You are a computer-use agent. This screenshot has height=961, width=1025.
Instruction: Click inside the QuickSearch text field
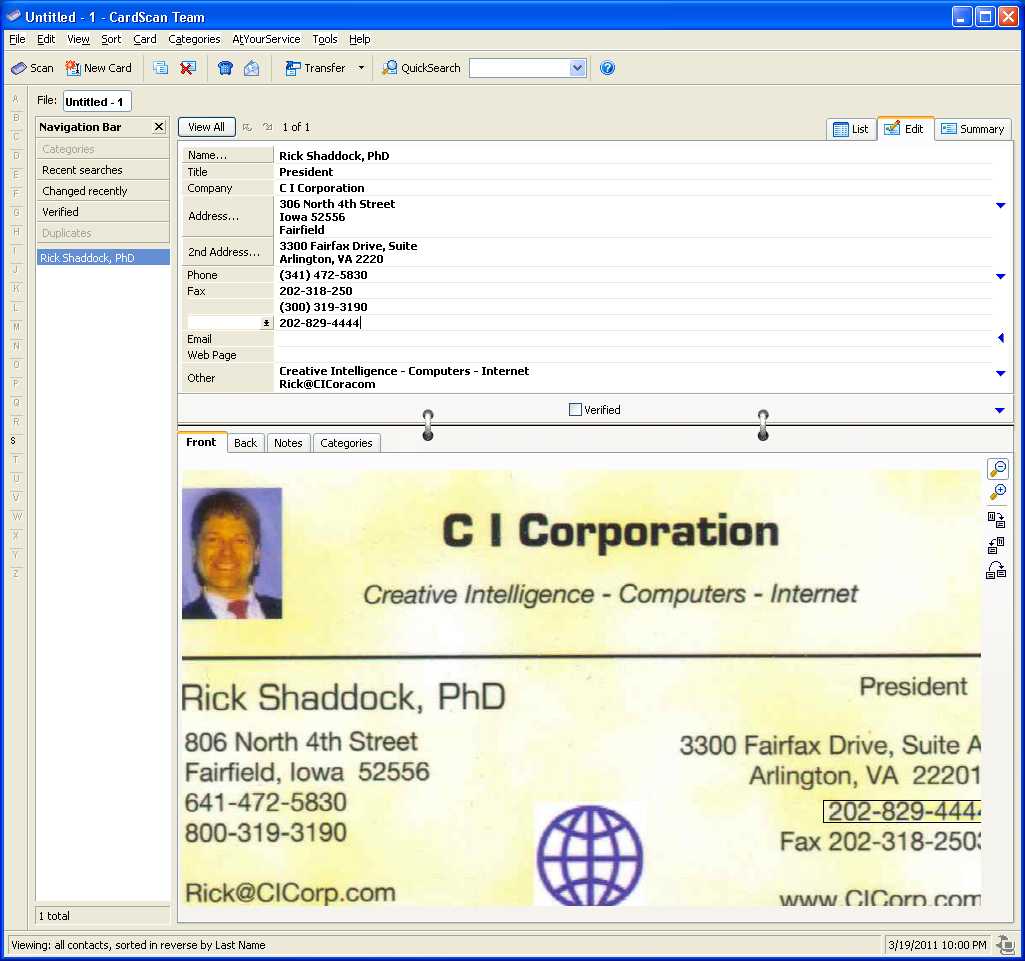point(520,68)
